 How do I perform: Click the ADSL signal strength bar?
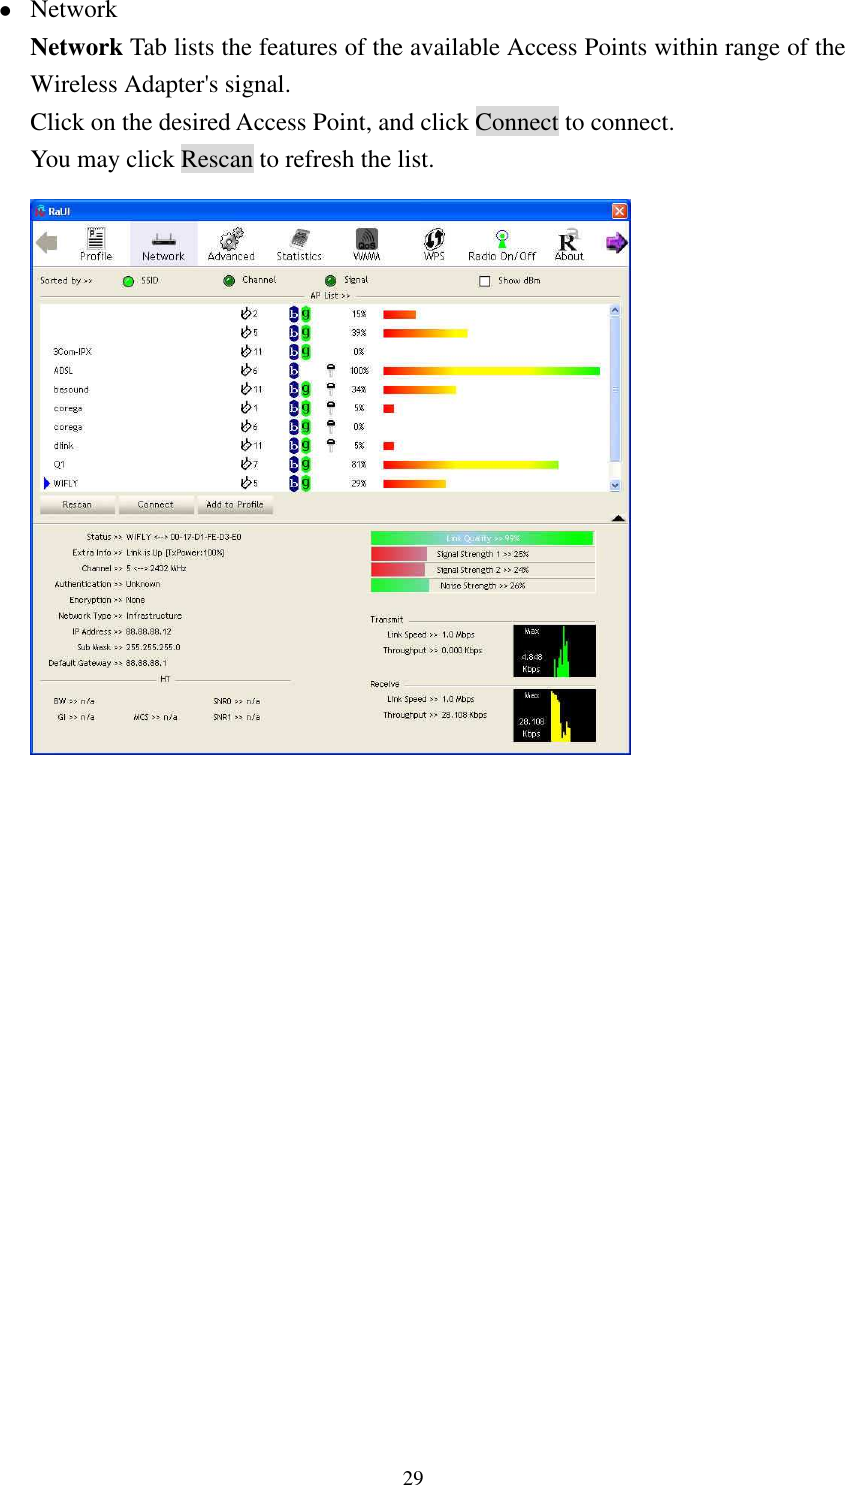point(490,370)
